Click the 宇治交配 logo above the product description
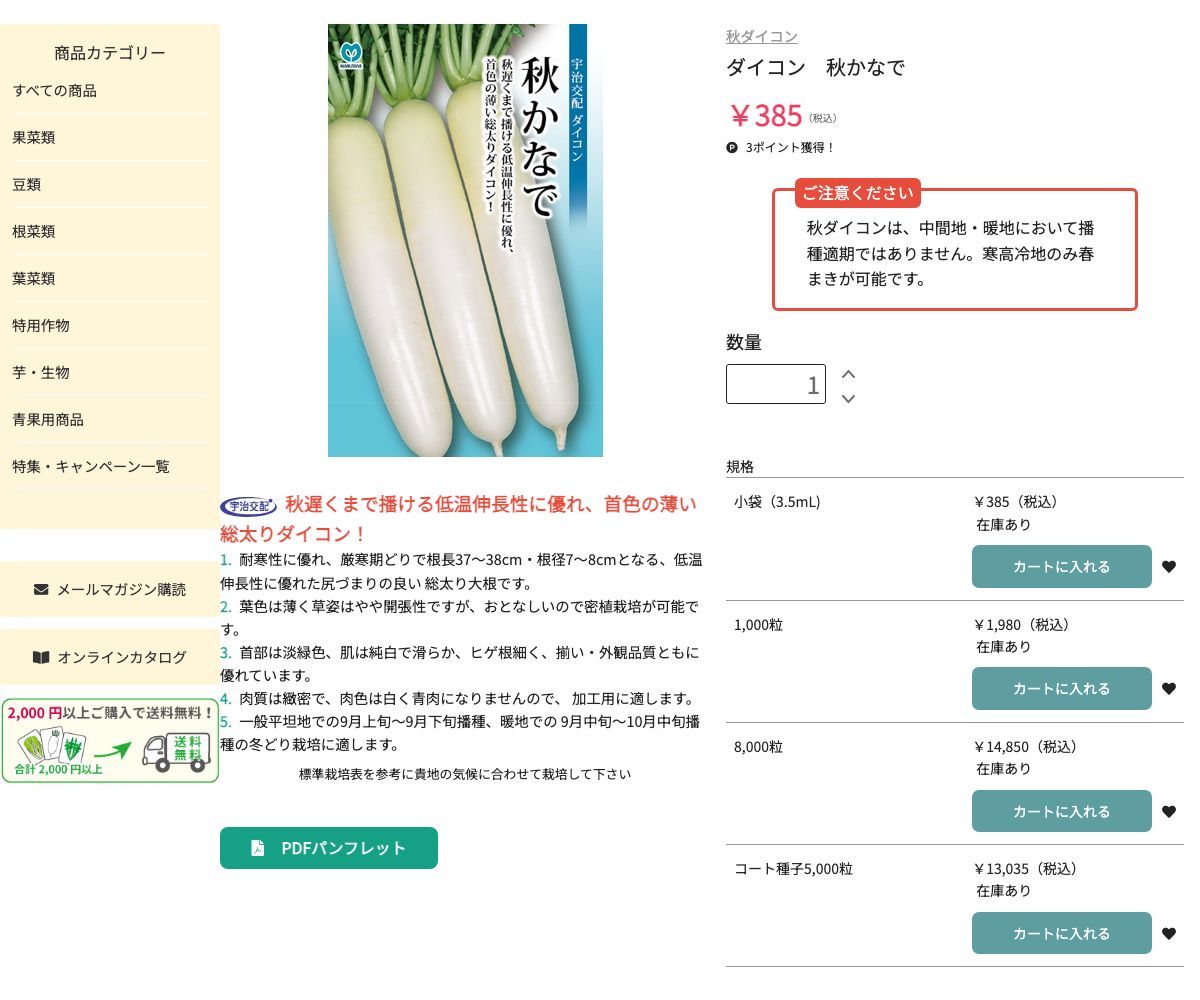 point(247,505)
